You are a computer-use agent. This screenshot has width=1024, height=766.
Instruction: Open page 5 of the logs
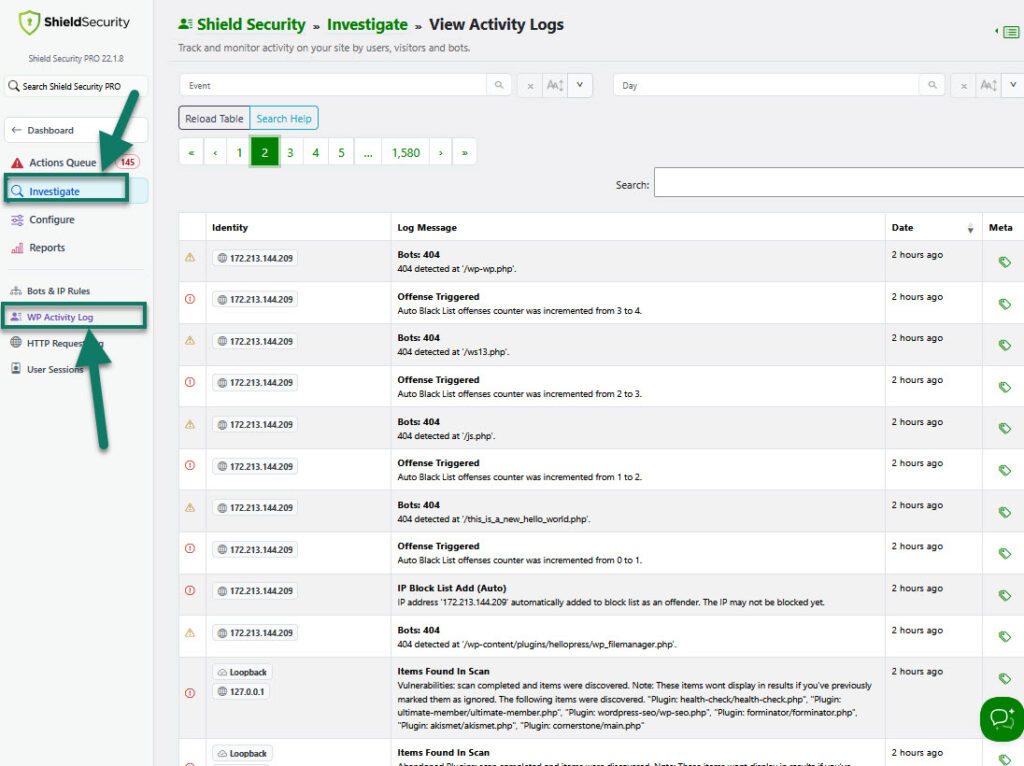tap(341, 153)
